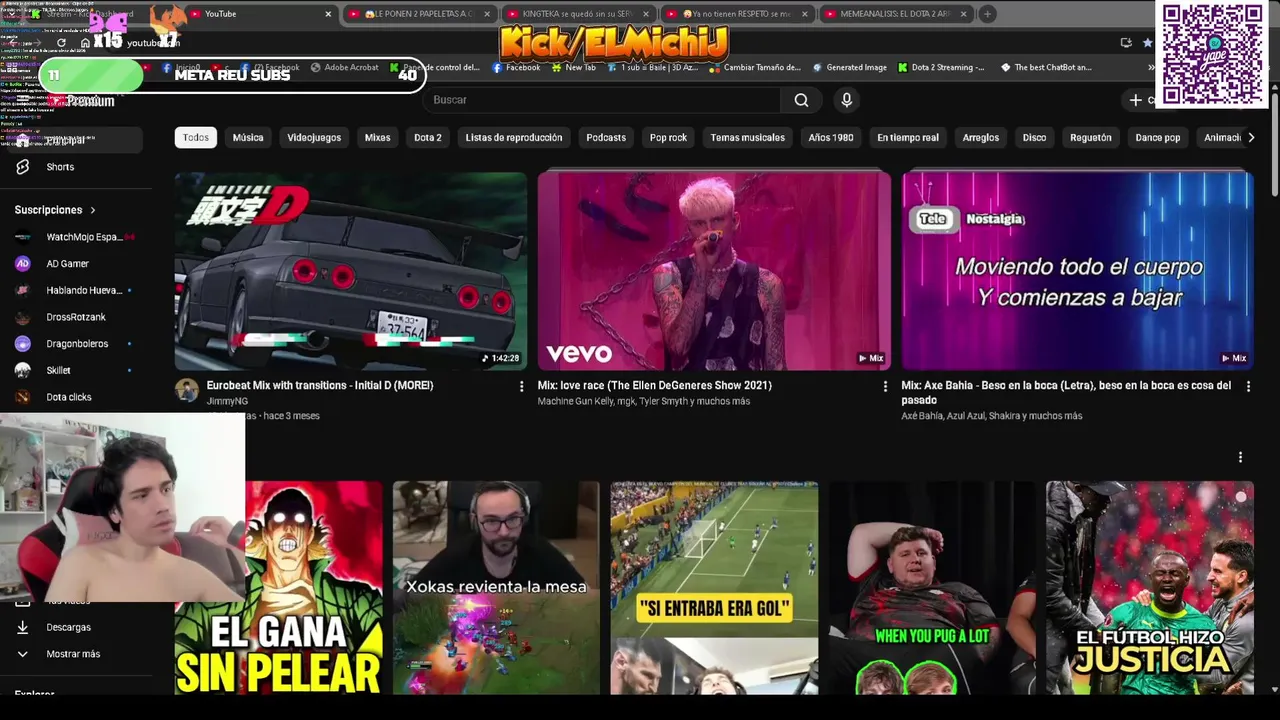This screenshot has height=720, width=1280.
Task: Select the Mixes filter chip
Action: (377, 137)
